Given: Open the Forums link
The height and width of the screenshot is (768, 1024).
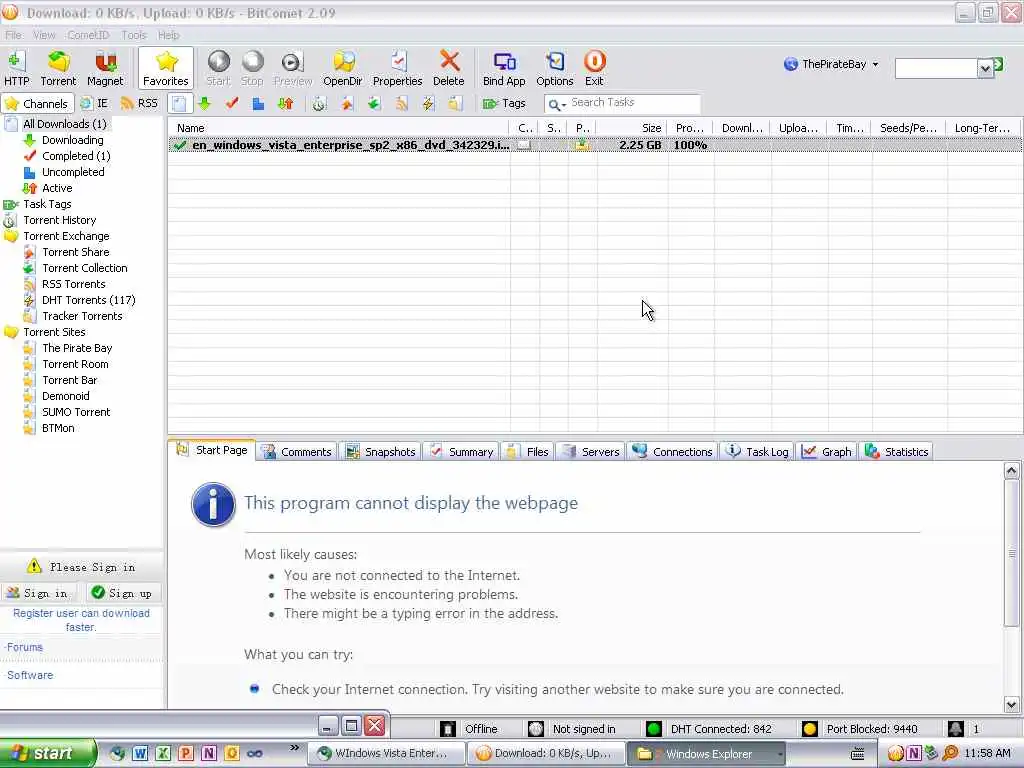Looking at the screenshot, I should coord(24,647).
